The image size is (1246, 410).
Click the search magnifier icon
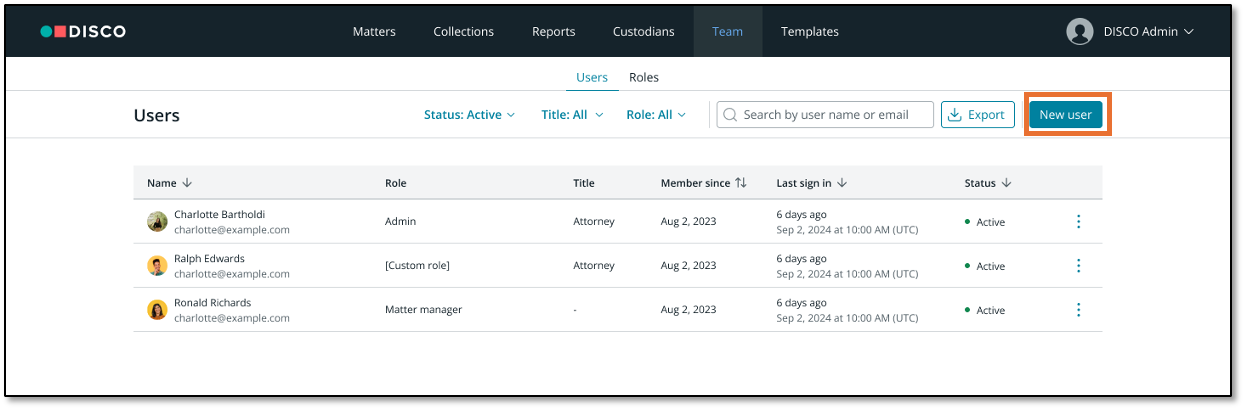pyautogui.click(x=730, y=115)
